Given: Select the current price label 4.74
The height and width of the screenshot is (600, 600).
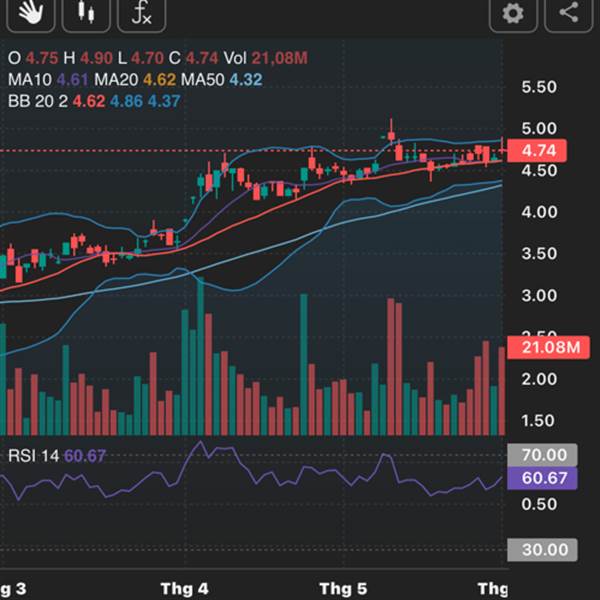Looking at the screenshot, I should (x=536, y=151).
